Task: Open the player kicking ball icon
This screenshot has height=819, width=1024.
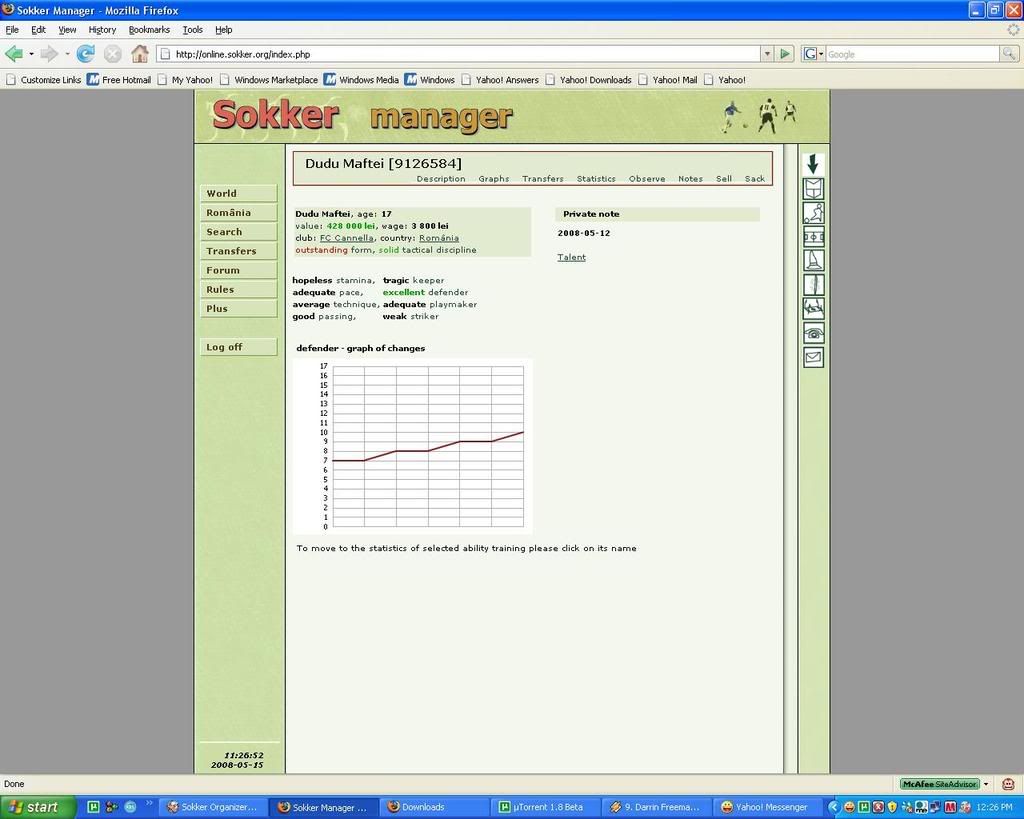Action: 814,213
